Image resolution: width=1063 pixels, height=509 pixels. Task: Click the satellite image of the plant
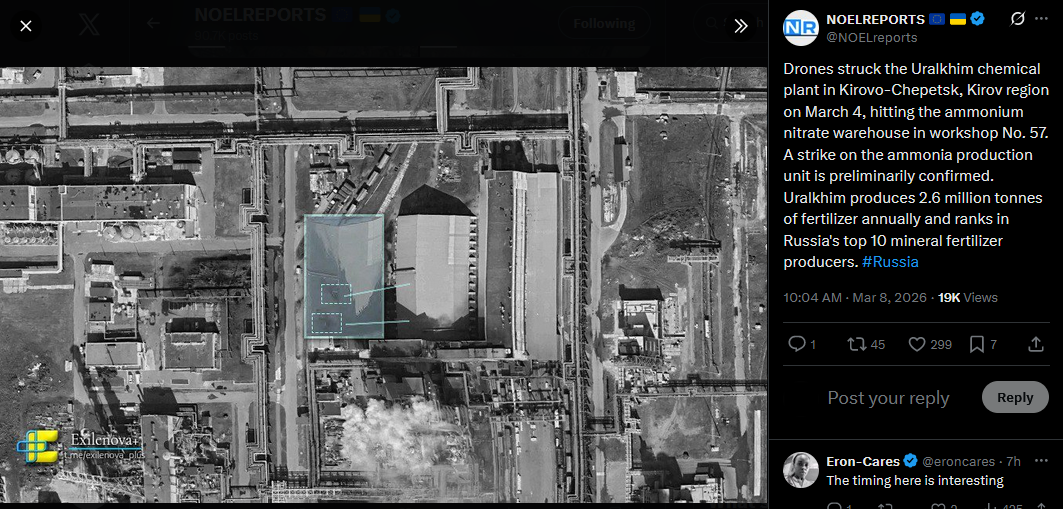384,285
